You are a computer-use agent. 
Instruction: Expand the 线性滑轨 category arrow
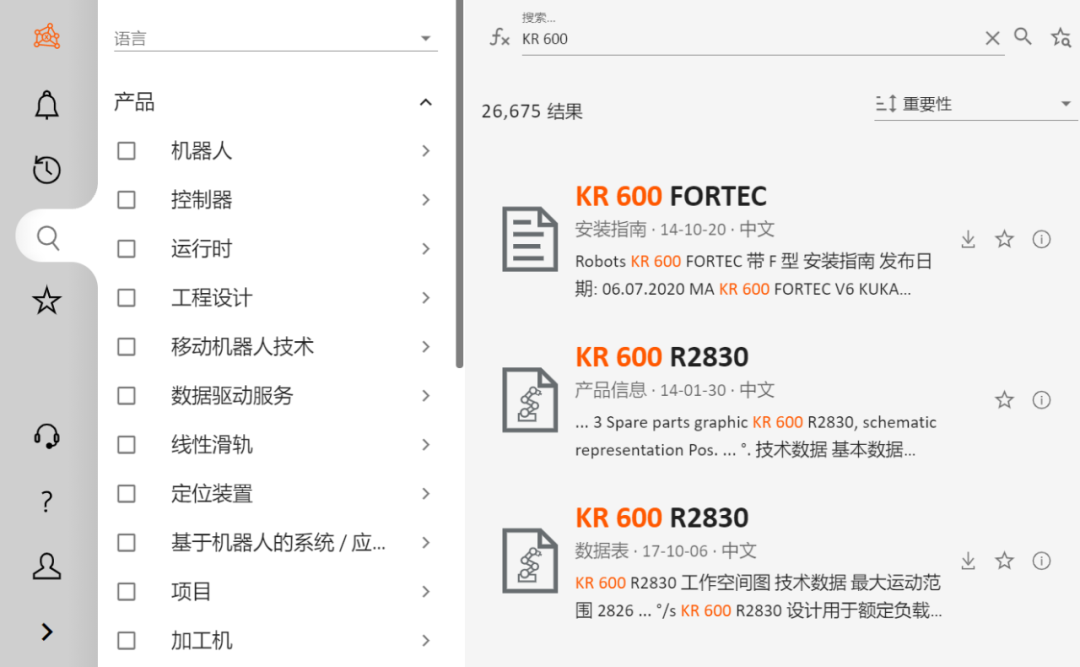[426, 444]
